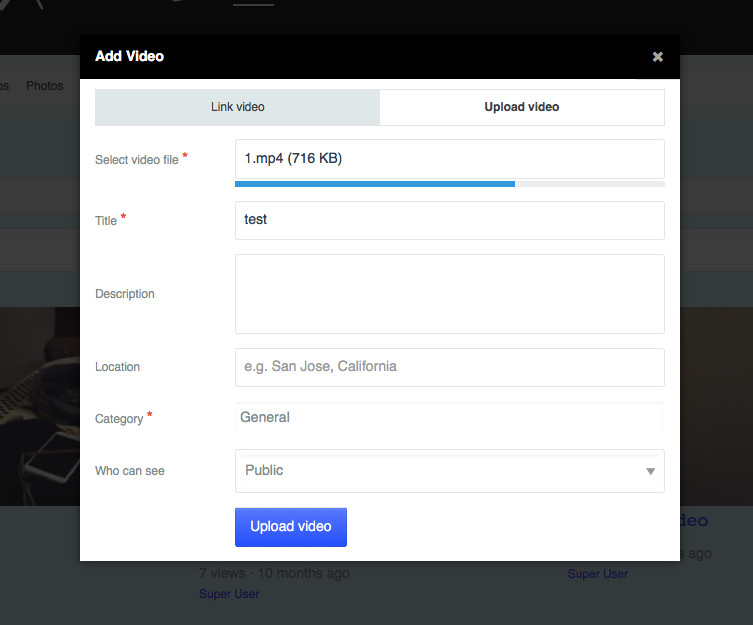This screenshot has width=753, height=625.
Task: Click inside the Description text area
Action: click(x=449, y=293)
